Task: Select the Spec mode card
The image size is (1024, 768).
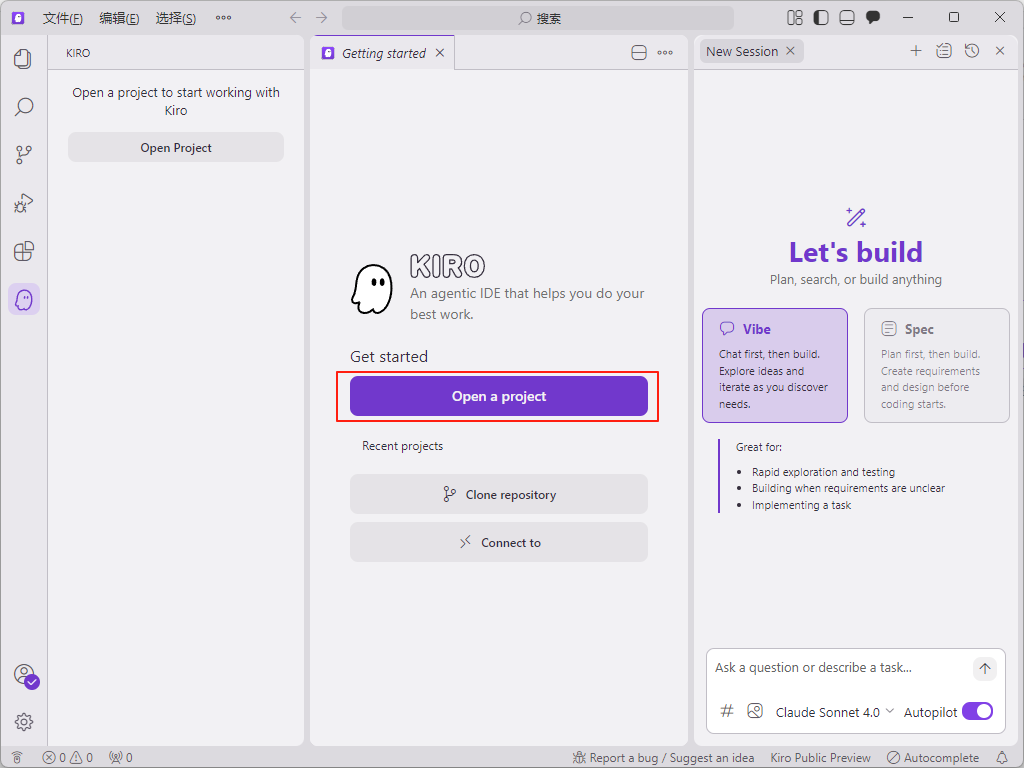Action: click(936, 365)
